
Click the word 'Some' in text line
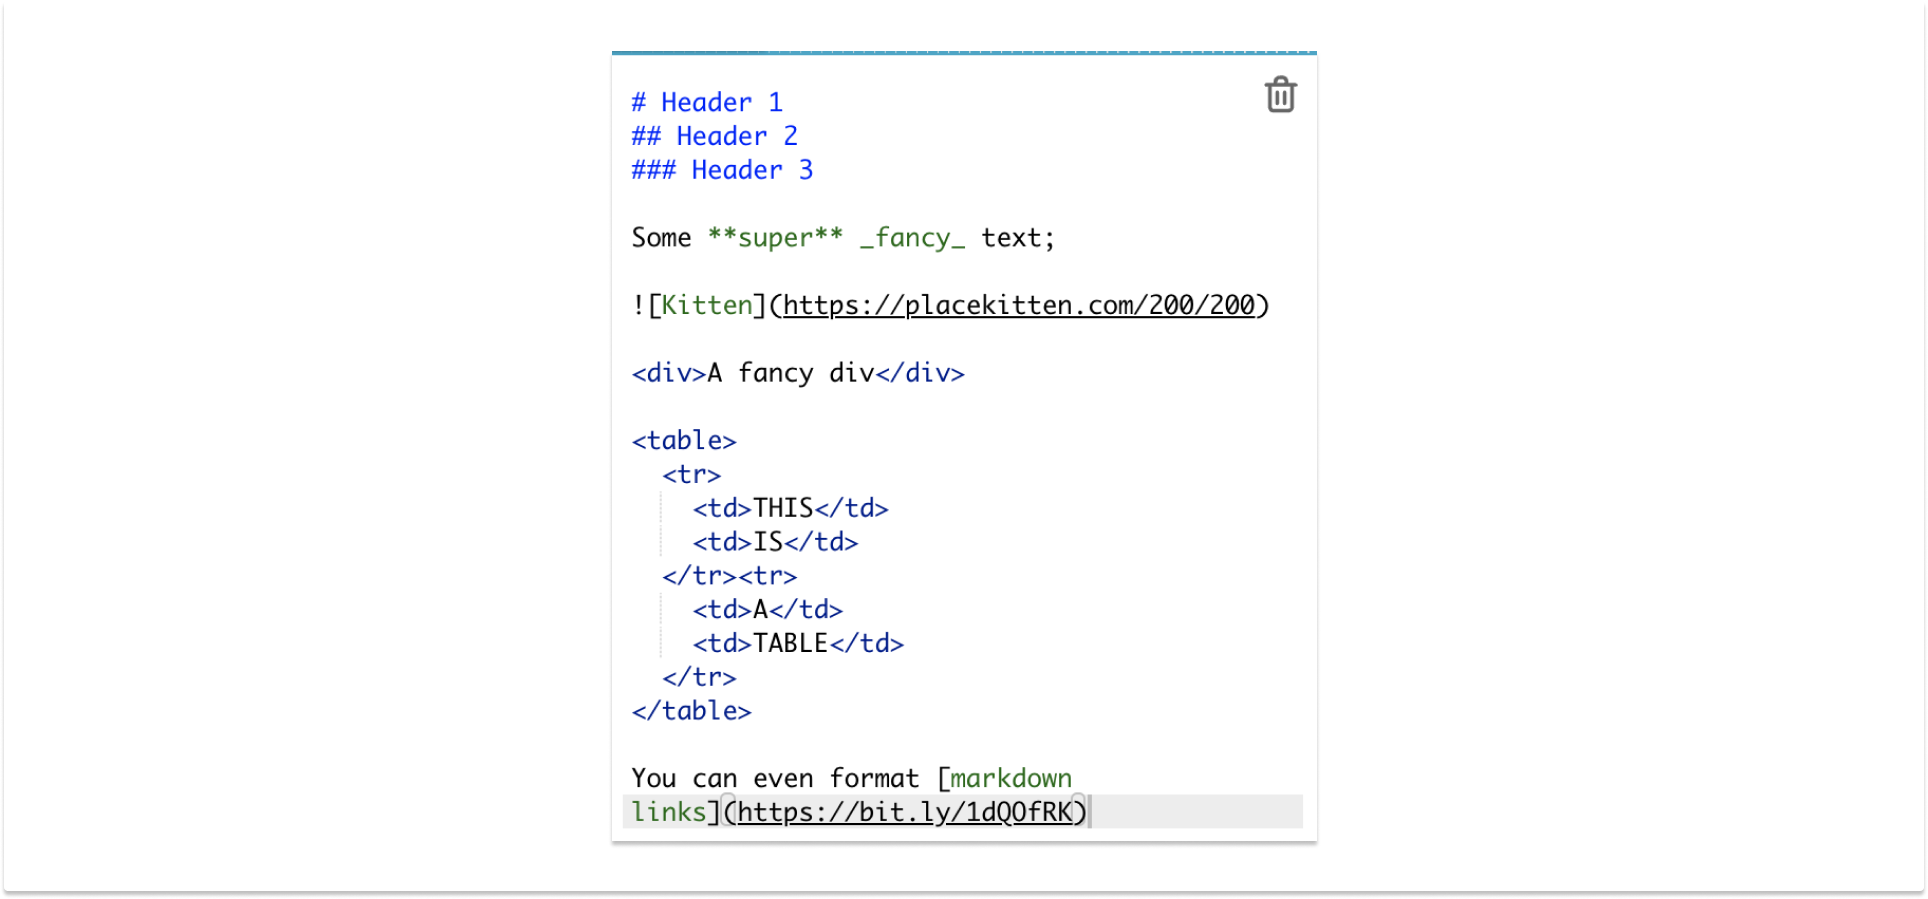tap(661, 238)
